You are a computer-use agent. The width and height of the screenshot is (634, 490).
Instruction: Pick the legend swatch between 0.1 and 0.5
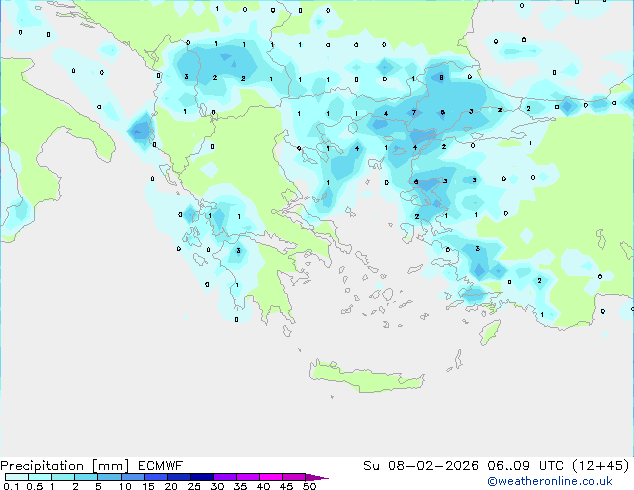pos(17,477)
